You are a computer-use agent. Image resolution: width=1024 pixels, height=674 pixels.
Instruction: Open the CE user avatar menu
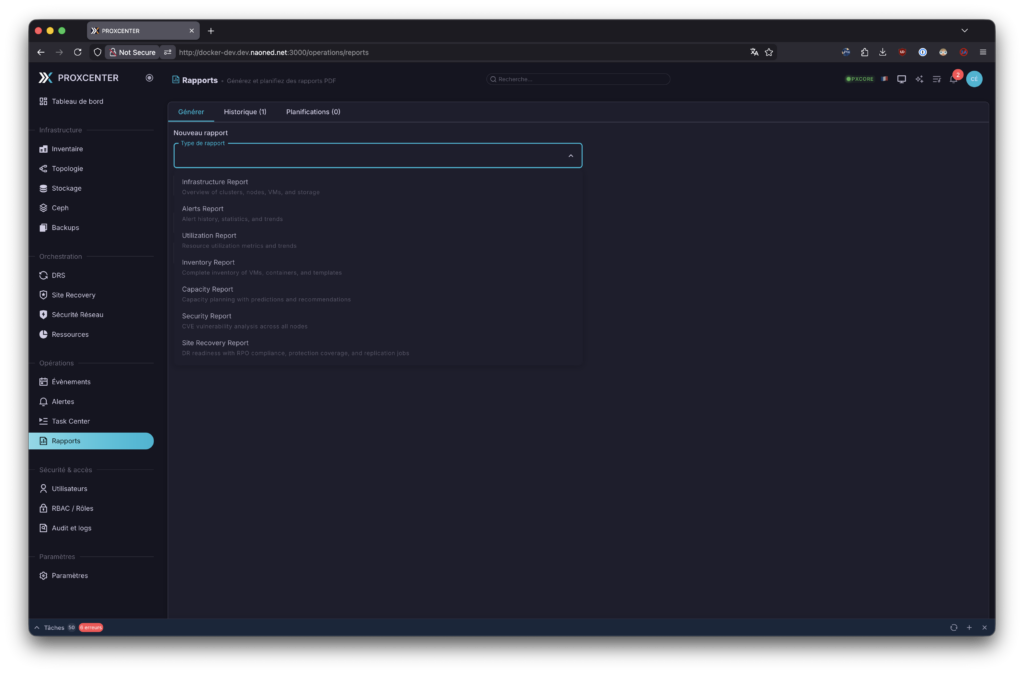(974, 79)
